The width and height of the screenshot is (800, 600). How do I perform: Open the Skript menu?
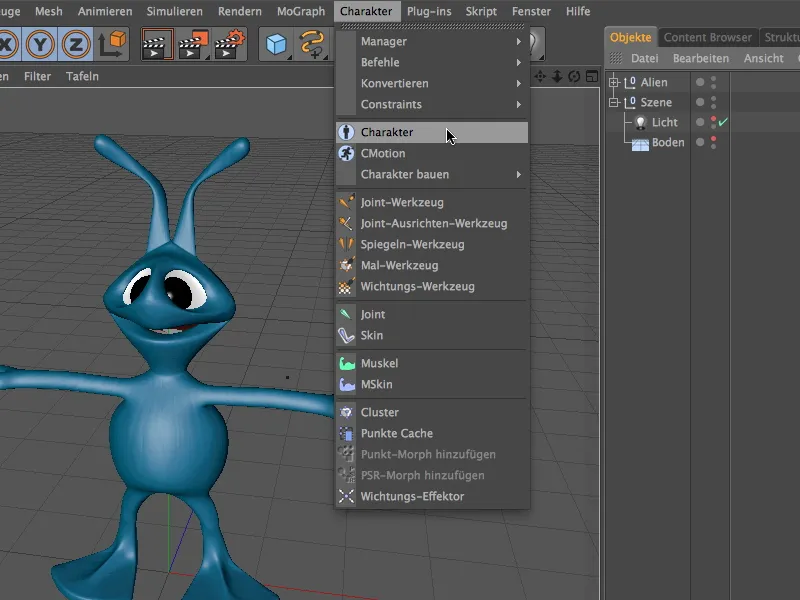(x=481, y=11)
